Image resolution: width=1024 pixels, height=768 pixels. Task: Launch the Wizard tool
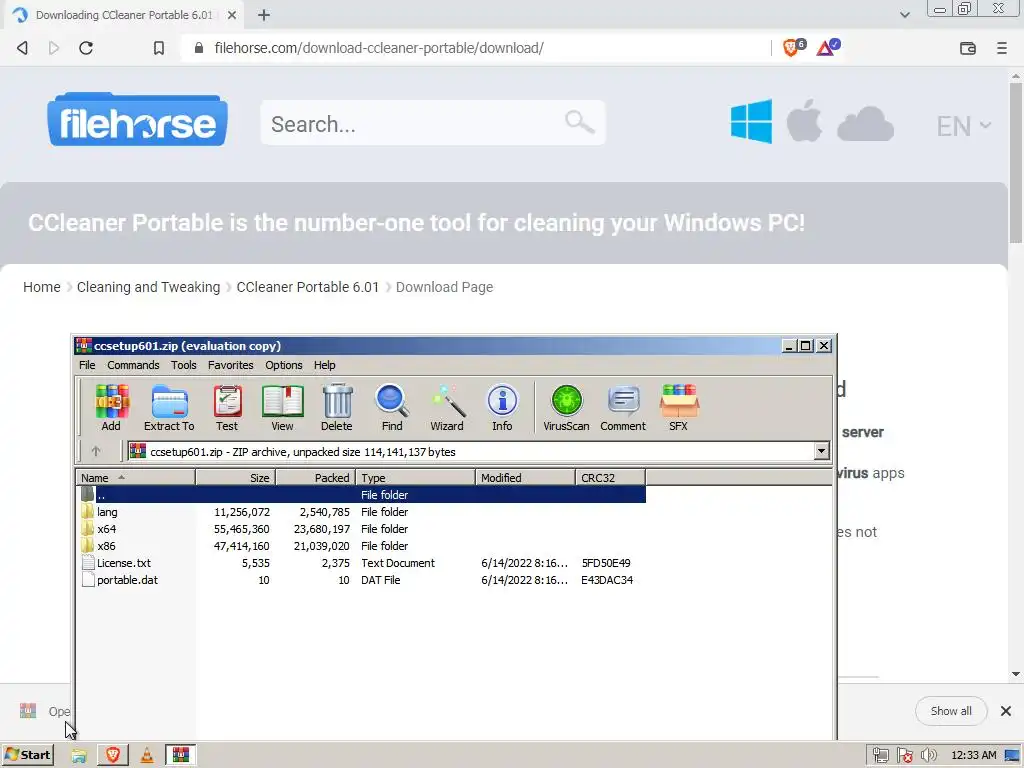(x=447, y=408)
